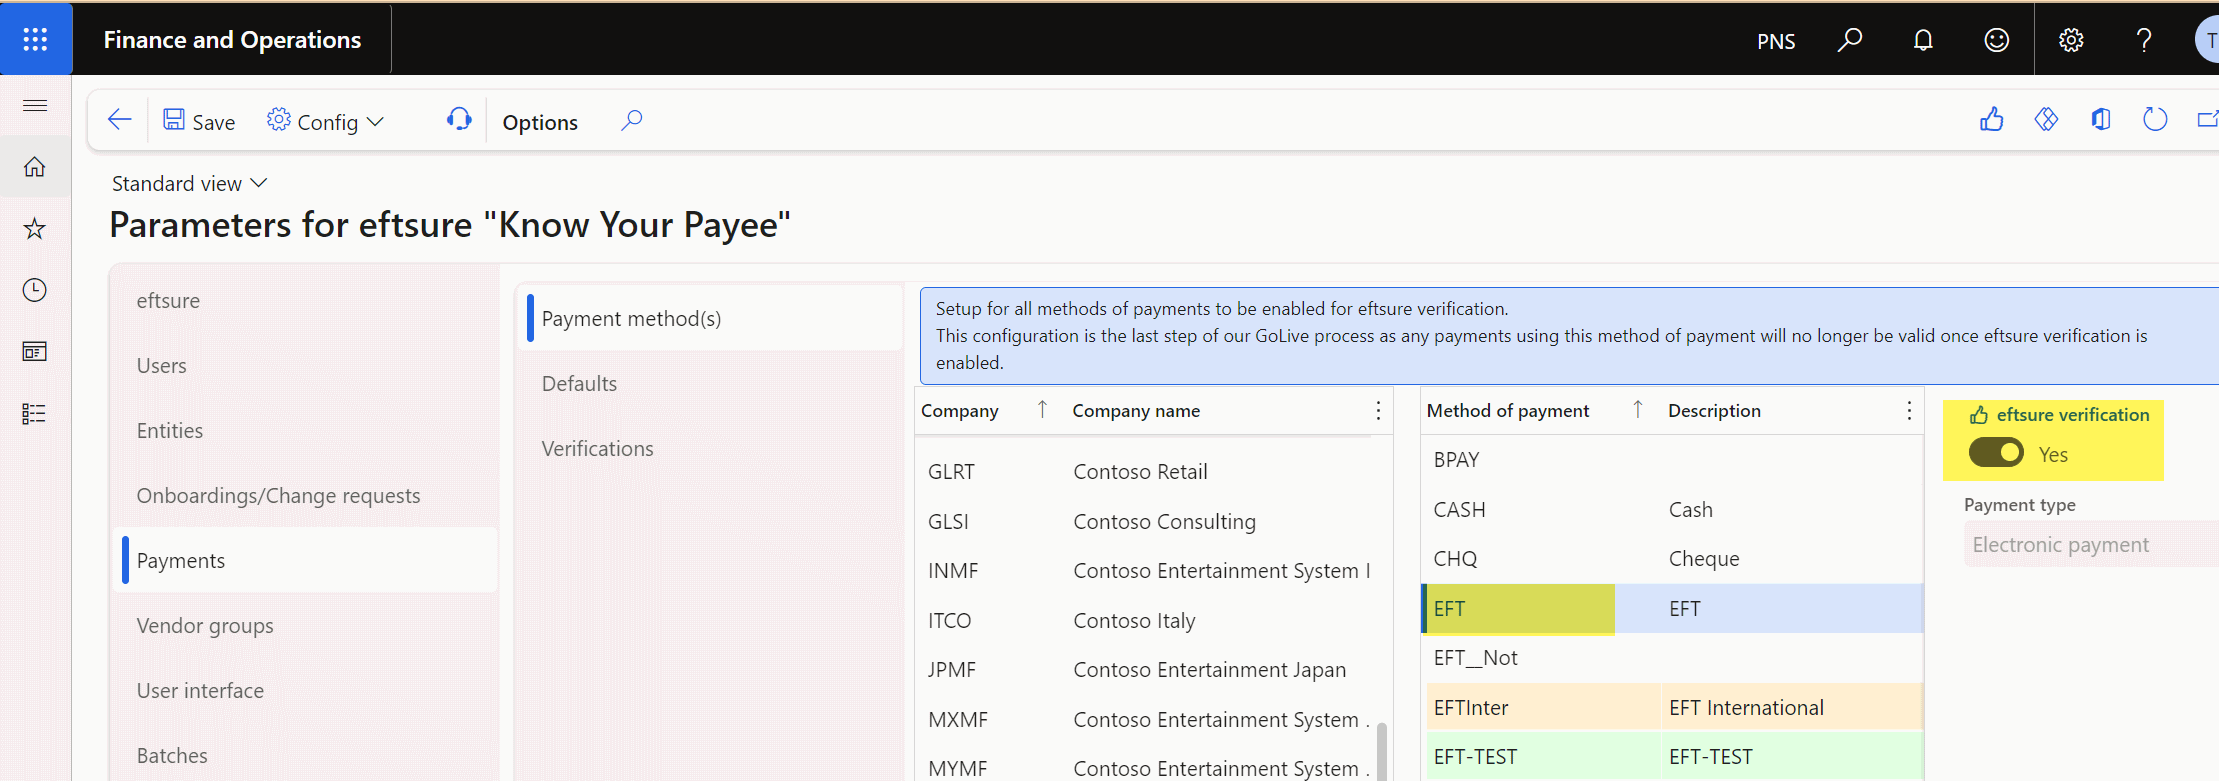2219x781 pixels.
Task: Open the User interface tab
Action: coord(304,691)
